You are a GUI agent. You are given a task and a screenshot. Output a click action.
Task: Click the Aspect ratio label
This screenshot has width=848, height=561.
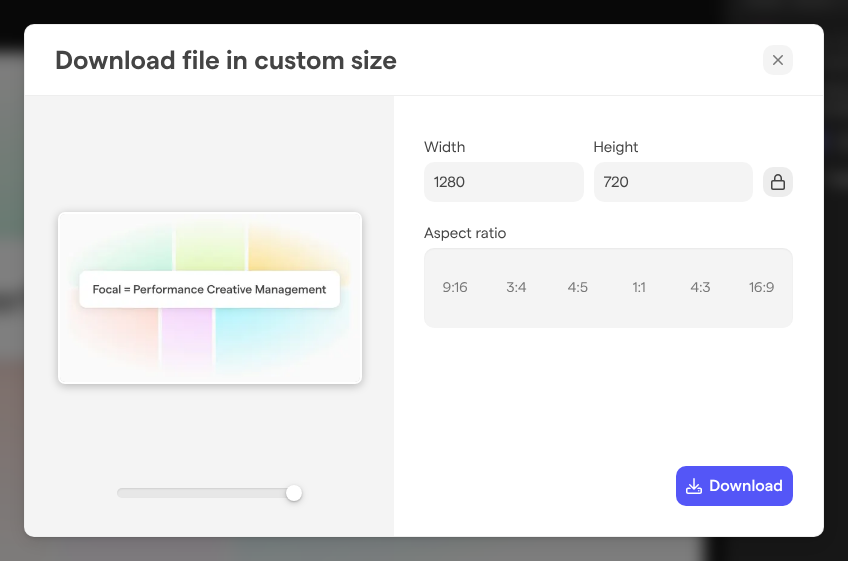pos(465,233)
